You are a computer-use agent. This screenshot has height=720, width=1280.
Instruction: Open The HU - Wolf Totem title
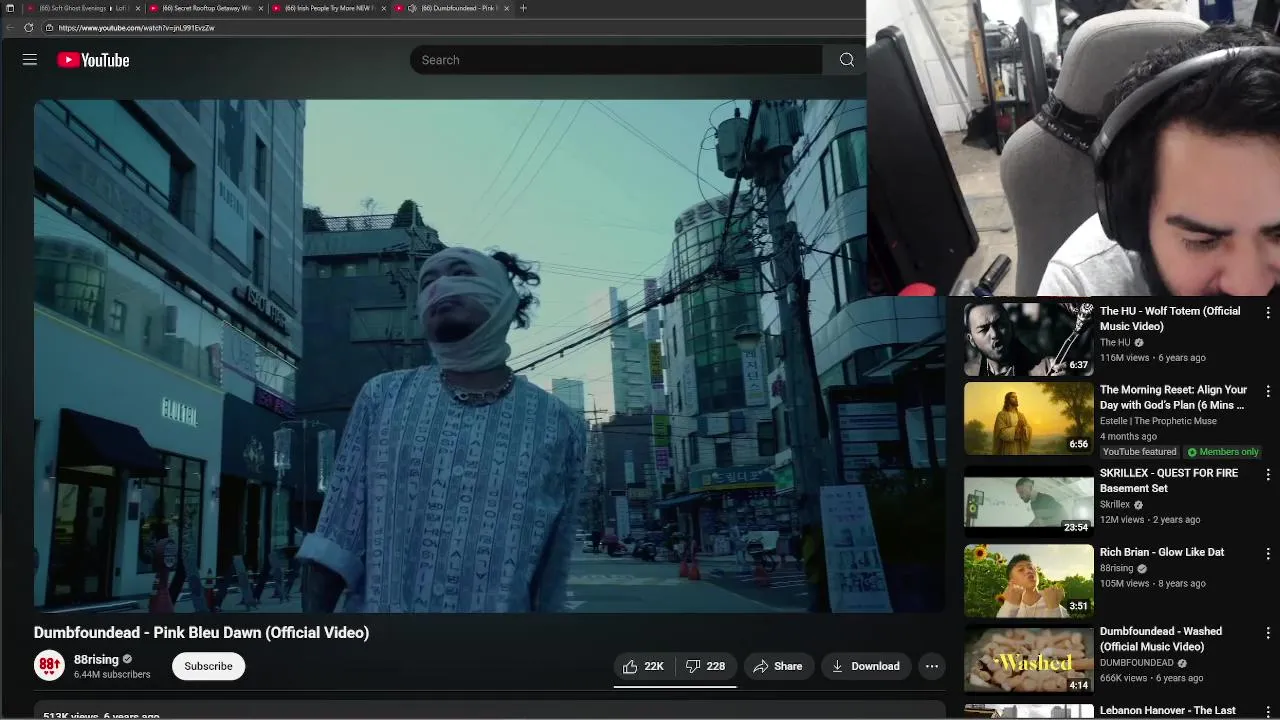tap(1170, 319)
